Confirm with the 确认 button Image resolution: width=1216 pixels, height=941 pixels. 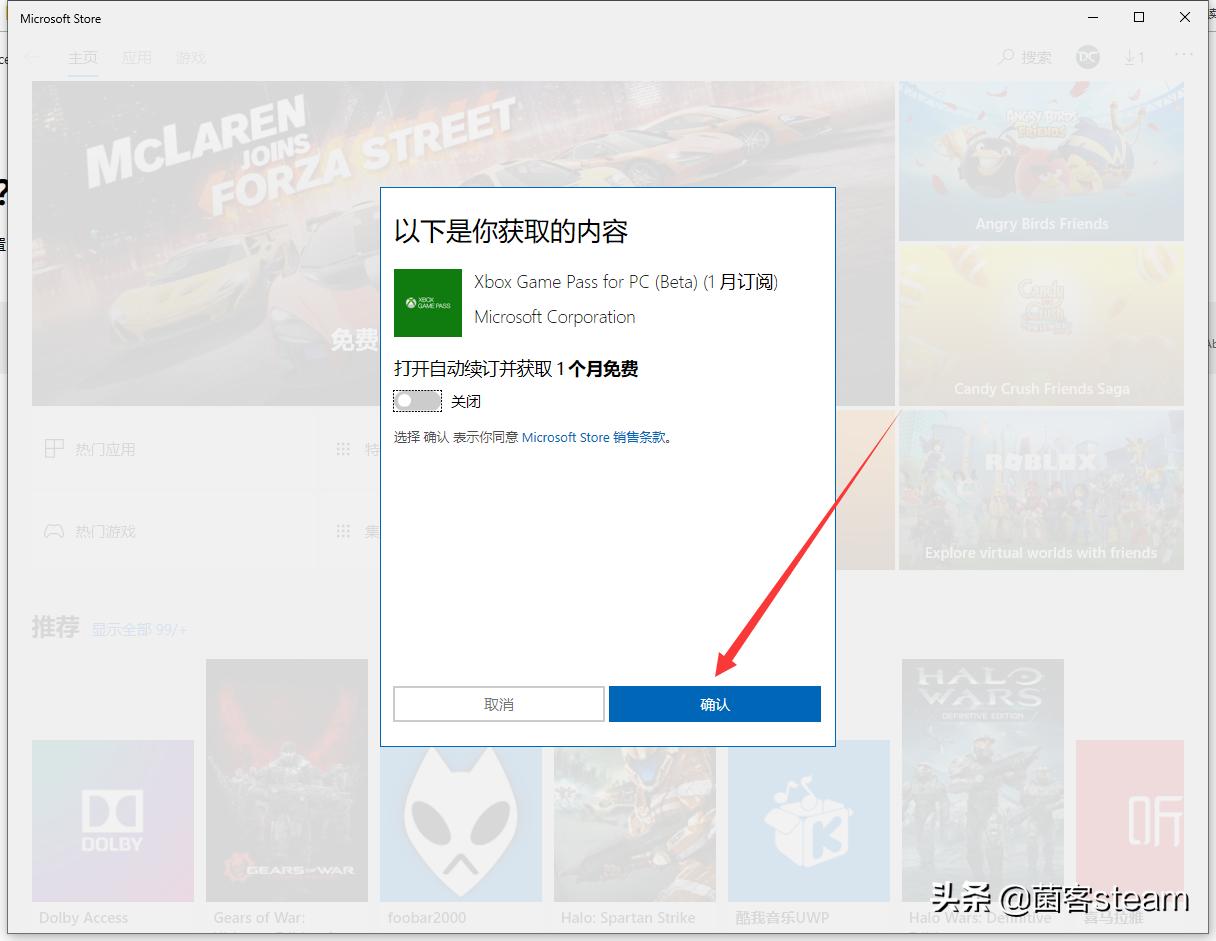(714, 703)
